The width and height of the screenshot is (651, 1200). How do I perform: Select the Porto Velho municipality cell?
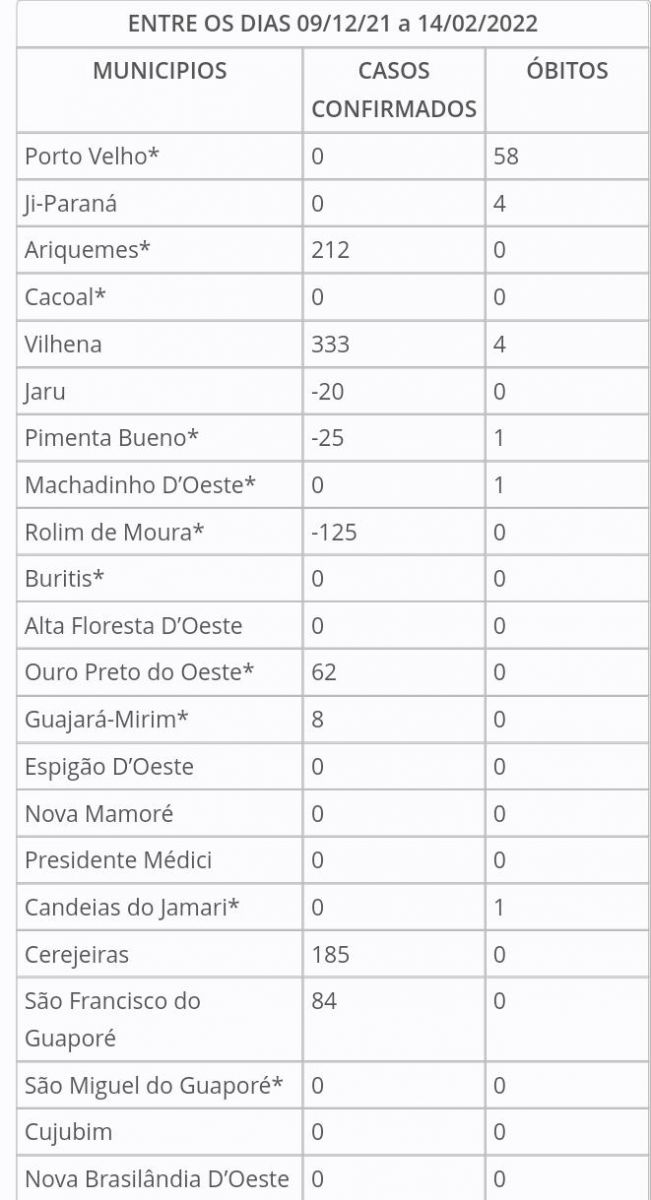pyautogui.click(x=92, y=156)
